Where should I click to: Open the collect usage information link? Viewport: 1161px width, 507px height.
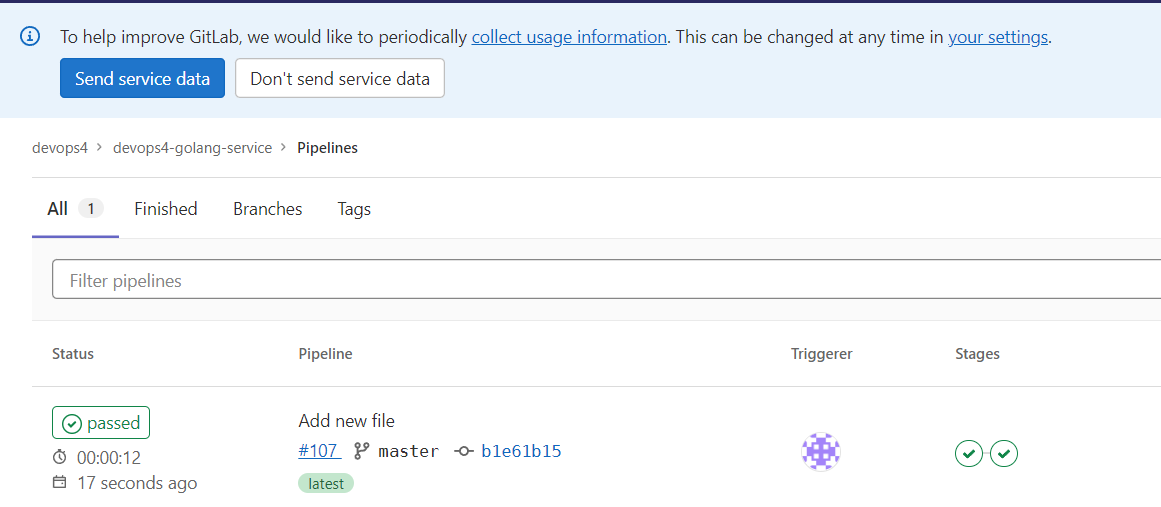click(x=569, y=37)
